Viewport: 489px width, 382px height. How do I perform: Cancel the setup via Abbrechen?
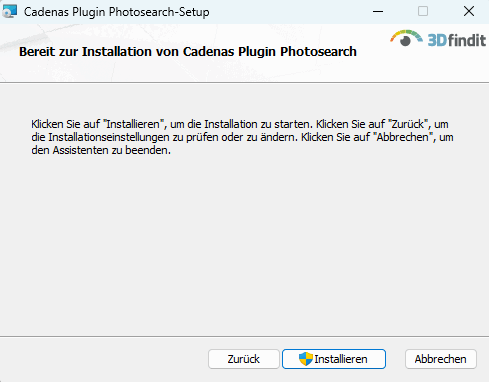tap(441, 359)
